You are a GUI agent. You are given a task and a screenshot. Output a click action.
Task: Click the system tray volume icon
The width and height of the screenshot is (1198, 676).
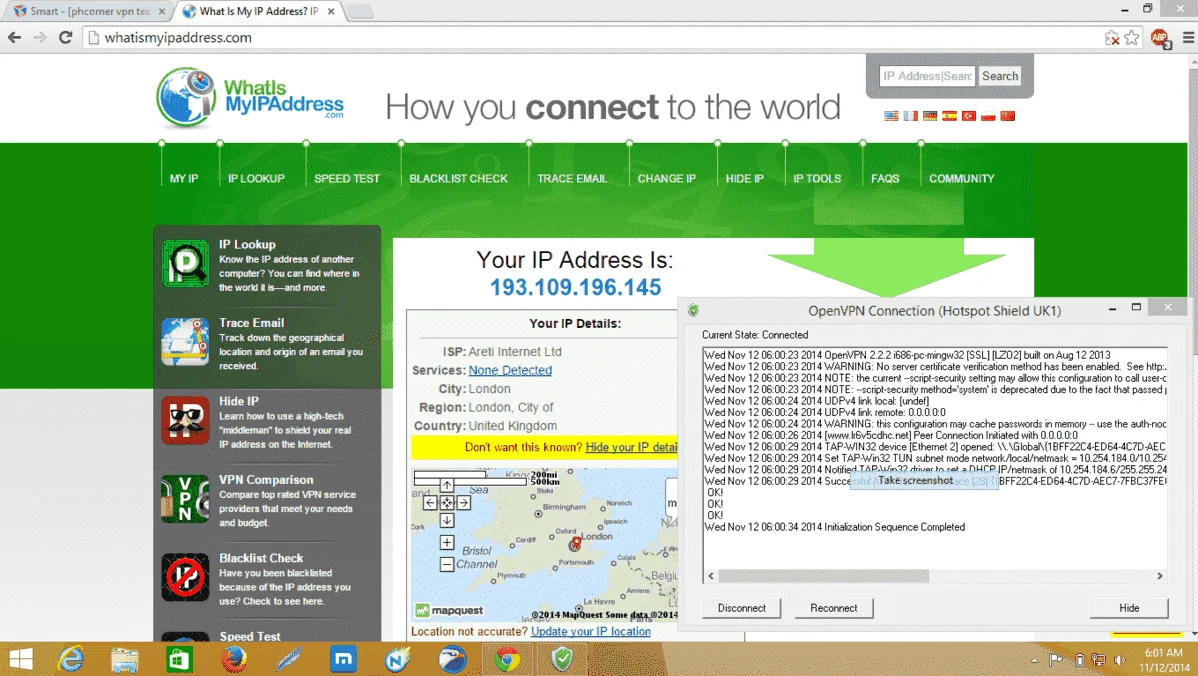coord(1119,660)
